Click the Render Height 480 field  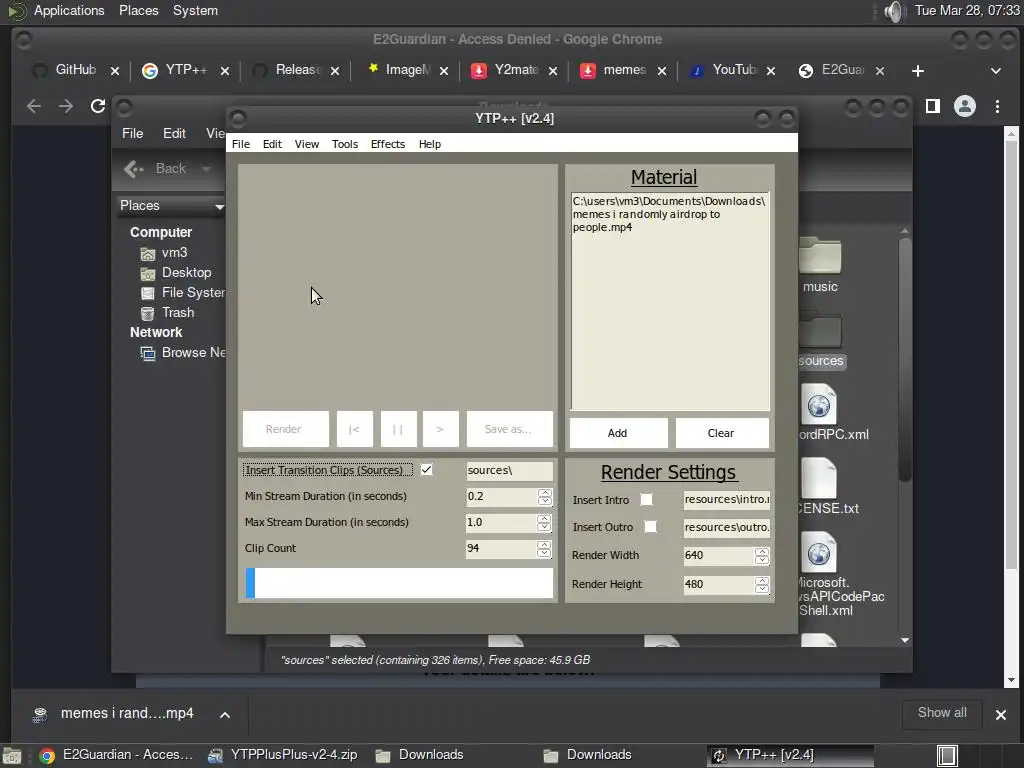click(718, 584)
